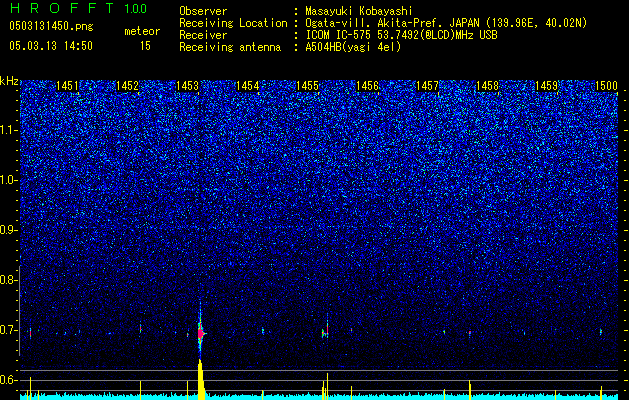Viewport: 629px width, 400px height.
Task: Click the large red meteor echo at 1453
Action: (x=201, y=333)
